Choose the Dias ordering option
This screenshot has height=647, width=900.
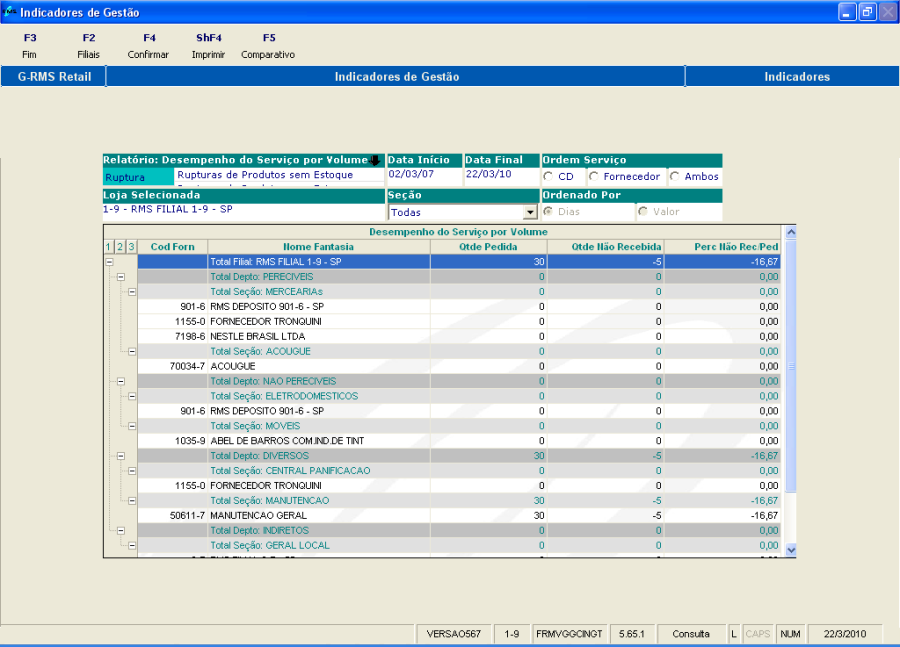549,211
